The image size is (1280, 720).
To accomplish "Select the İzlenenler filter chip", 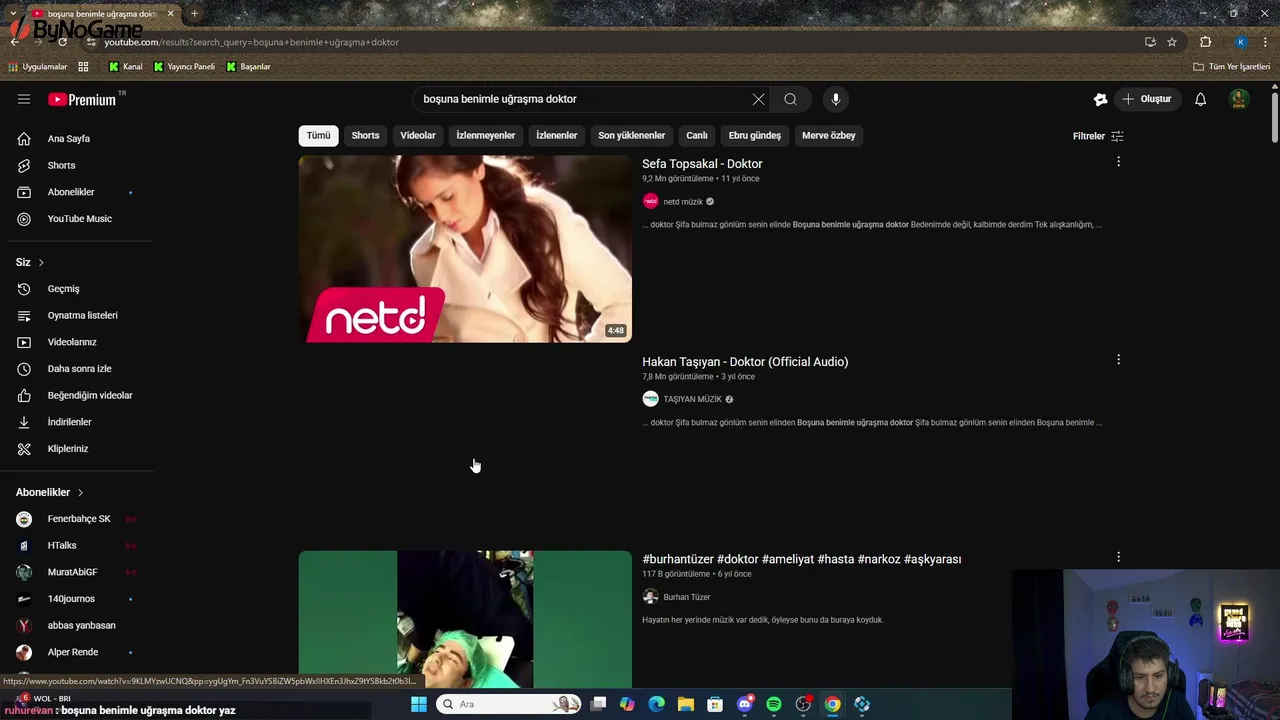I will 557,135.
